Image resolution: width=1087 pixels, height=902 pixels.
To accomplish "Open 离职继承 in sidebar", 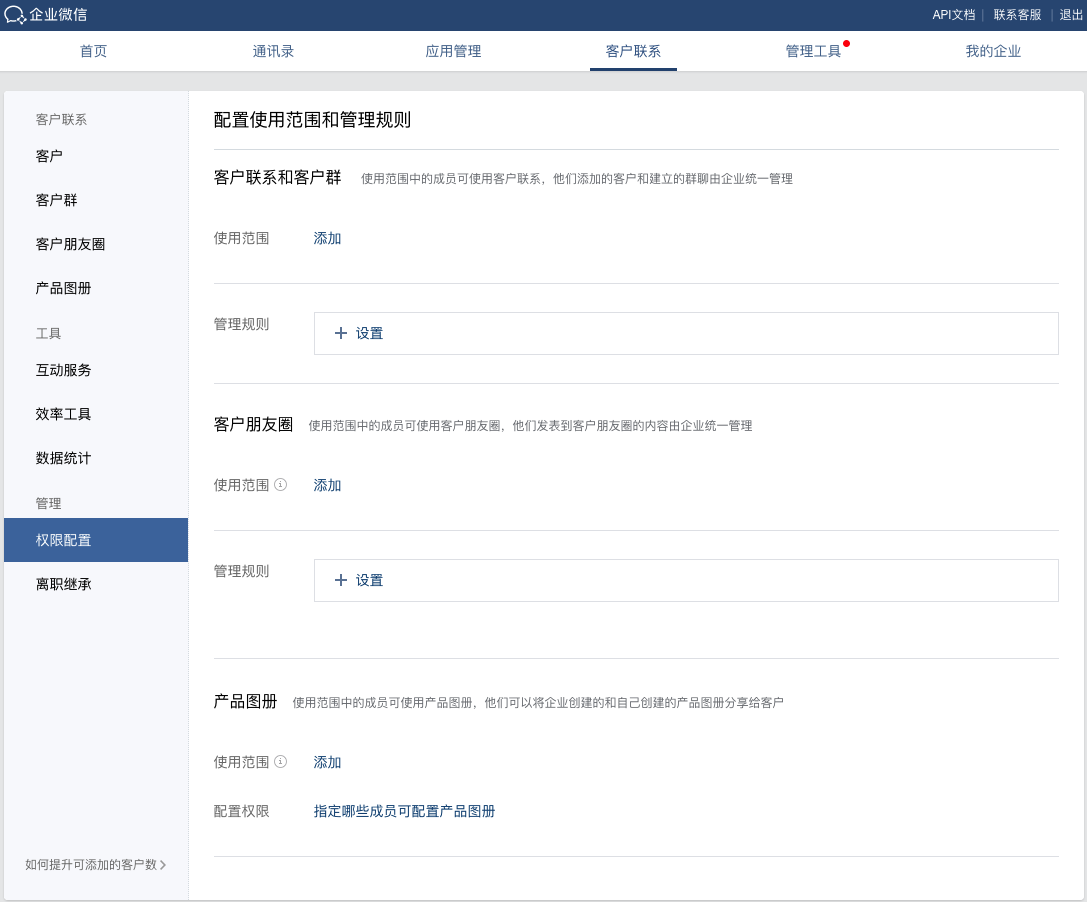I will [63, 585].
